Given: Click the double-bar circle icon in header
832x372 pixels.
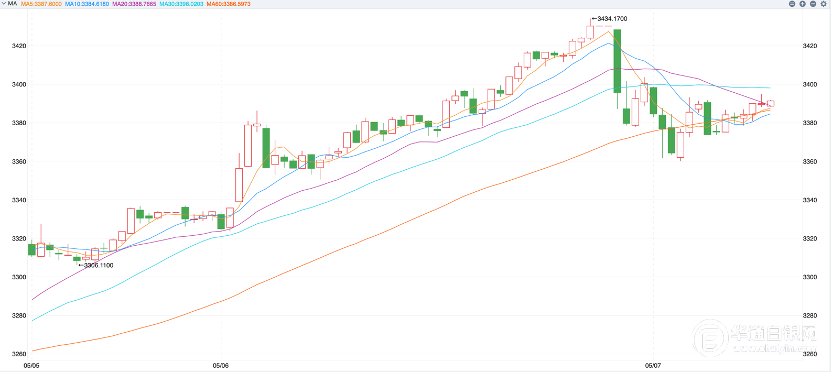Looking at the screenshot, I should pos(792,4).
